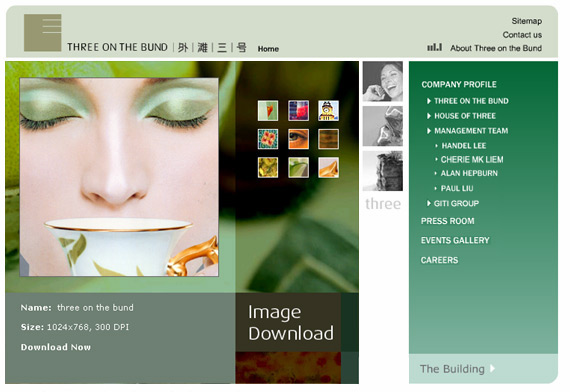The height and width of the screenshot is (392, 570).
Task: Click the large woman with teacup image
Action: 119,177
